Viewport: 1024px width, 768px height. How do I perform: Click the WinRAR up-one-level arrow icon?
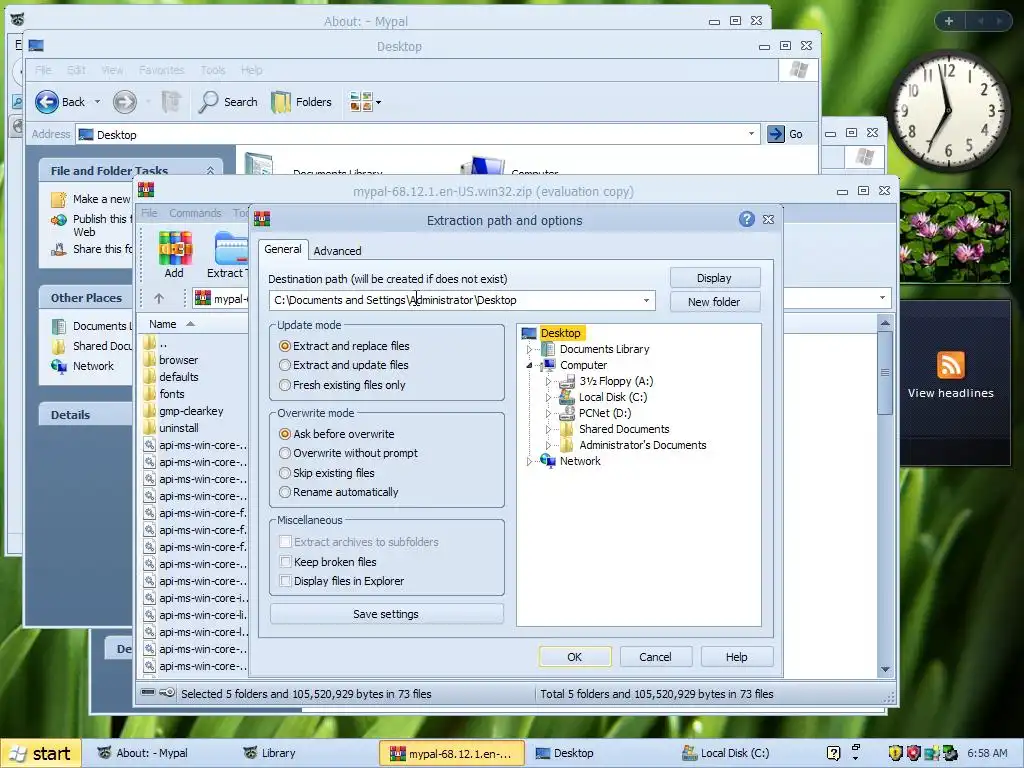point(159,298)
